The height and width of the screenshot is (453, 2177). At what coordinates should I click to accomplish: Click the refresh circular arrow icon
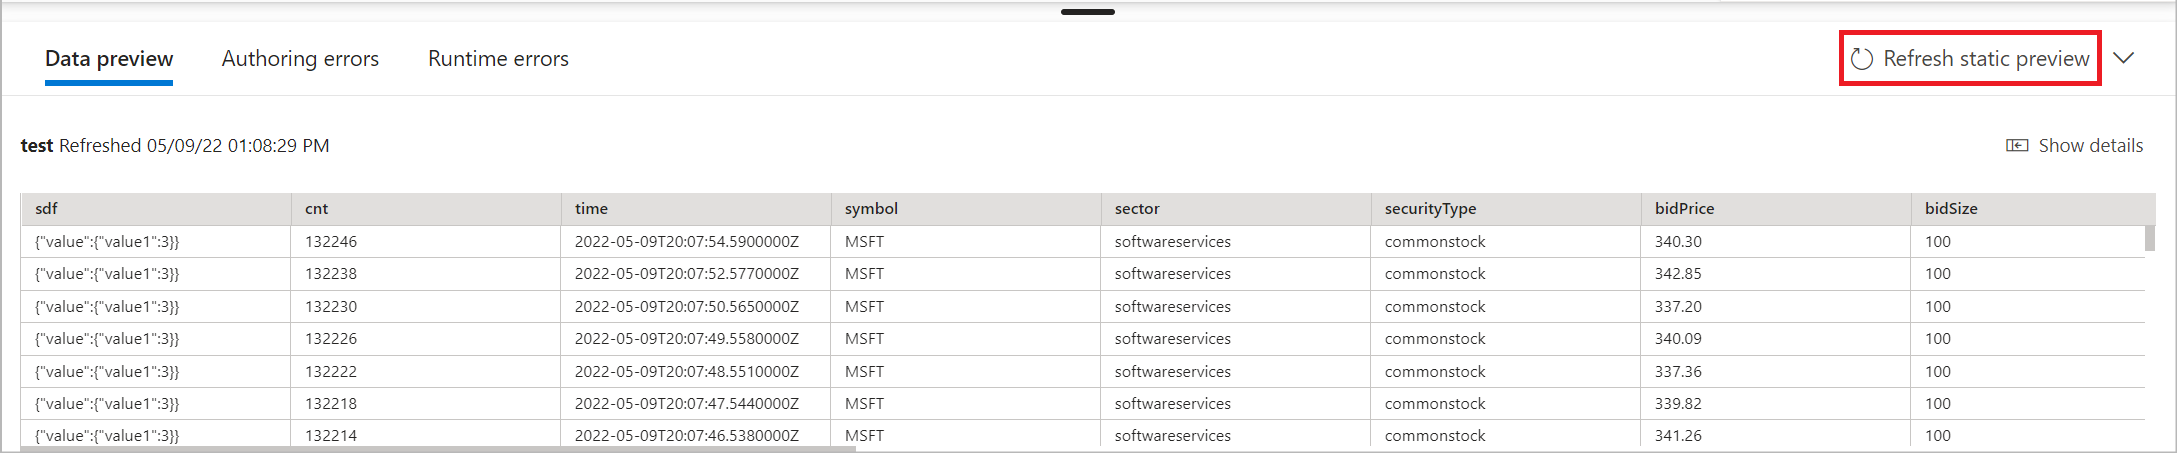point(1861,59)
